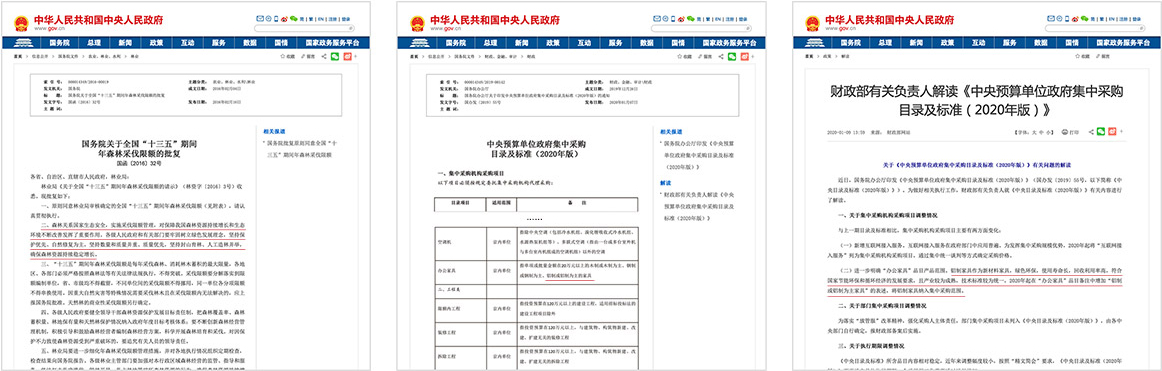Image resolution: width=1162 pixels, height=371 pixels.
Task: Click the search magnifier in the forest-quota page search box
Action: (x=351, y=28)
